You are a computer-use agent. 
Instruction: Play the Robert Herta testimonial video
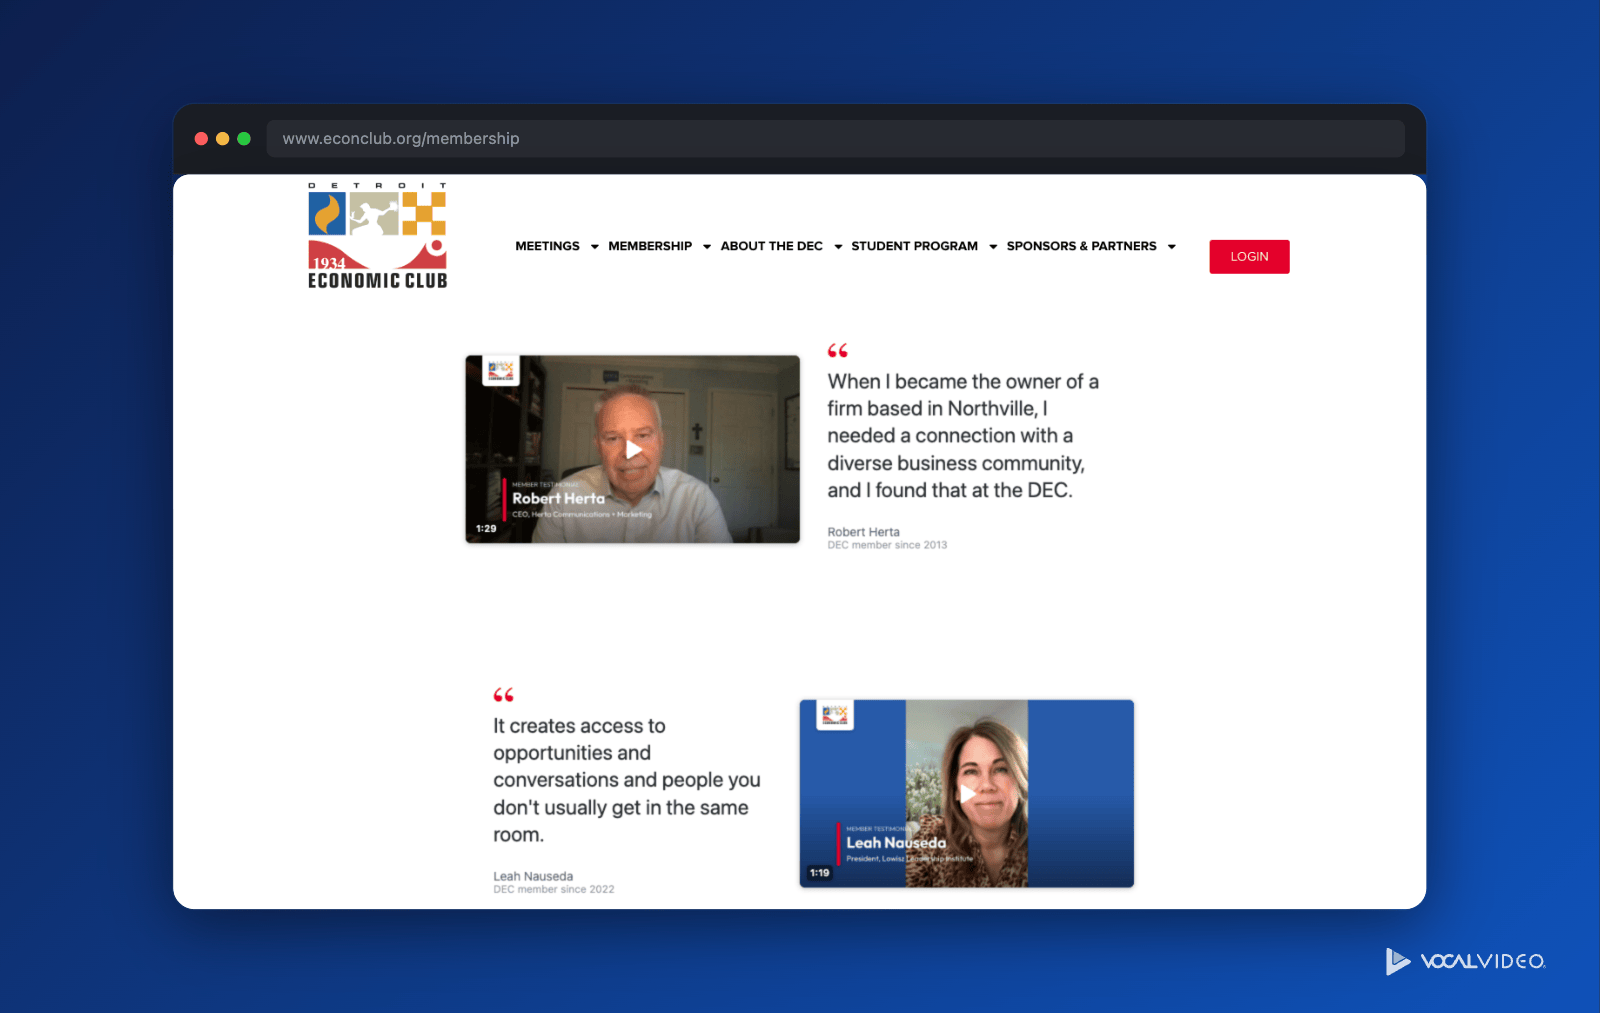[633, 450]
